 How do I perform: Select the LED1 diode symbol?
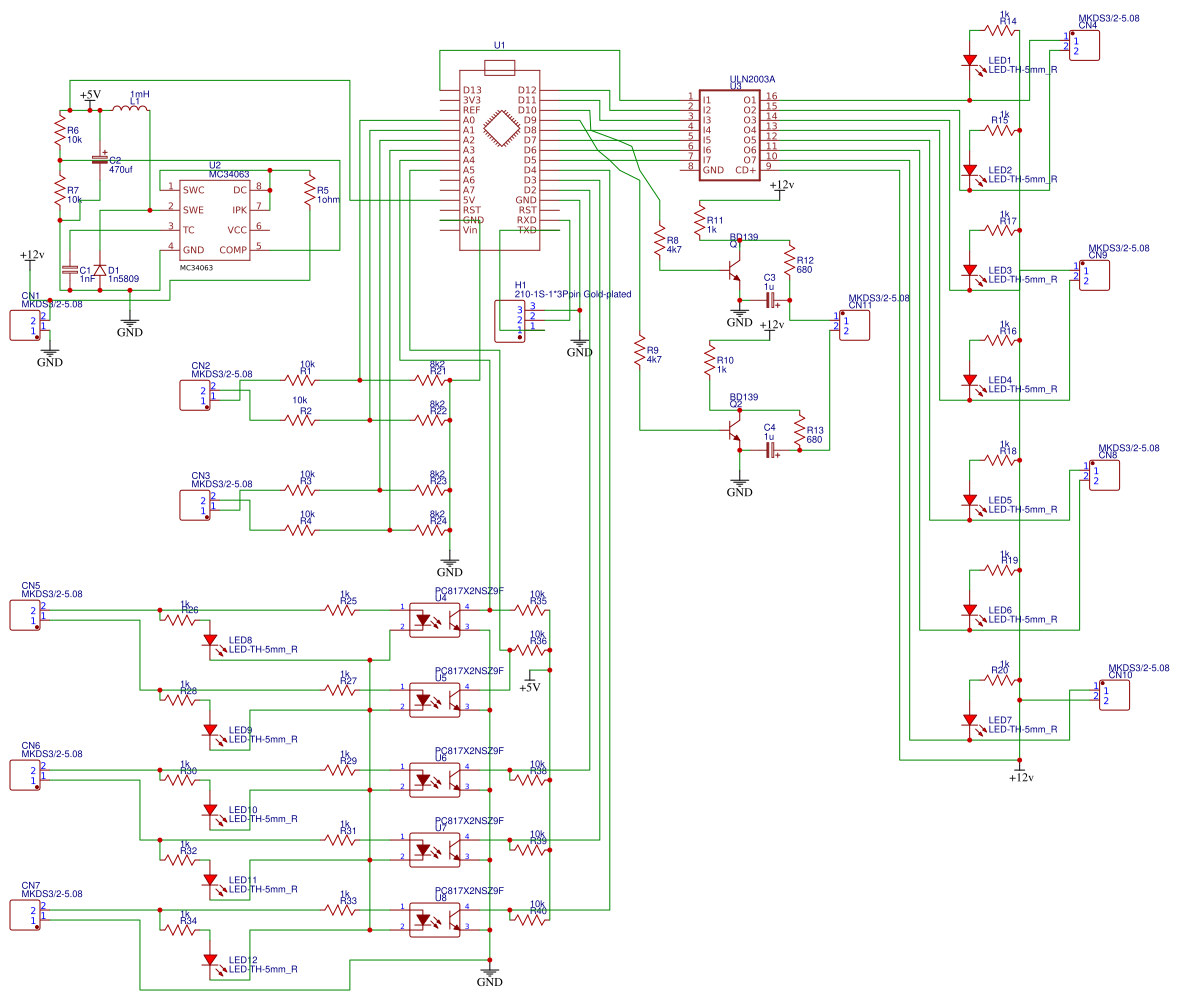970,63
